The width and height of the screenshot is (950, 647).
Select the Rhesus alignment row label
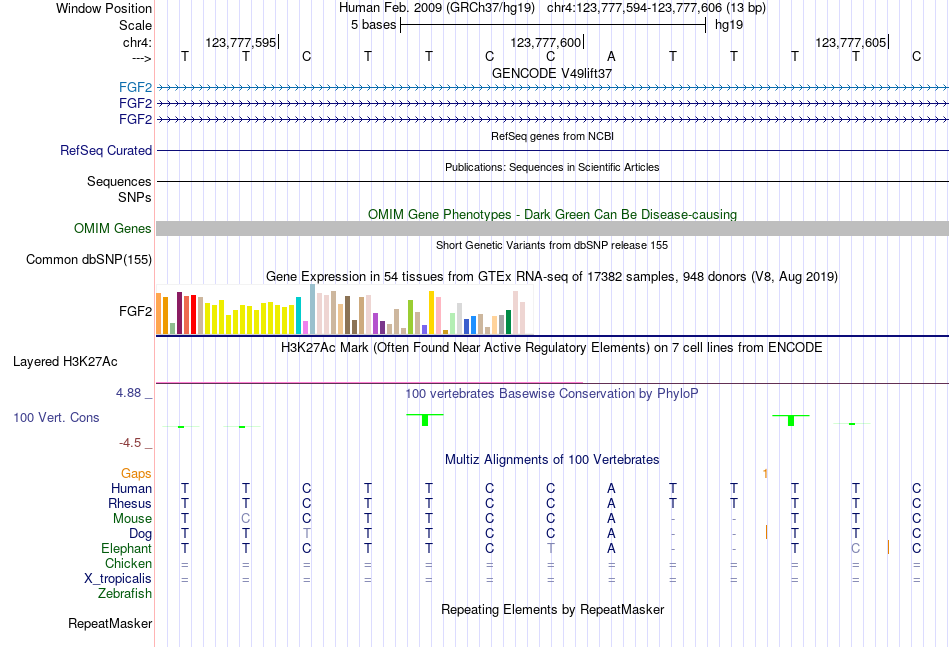(x=130, y=503)
